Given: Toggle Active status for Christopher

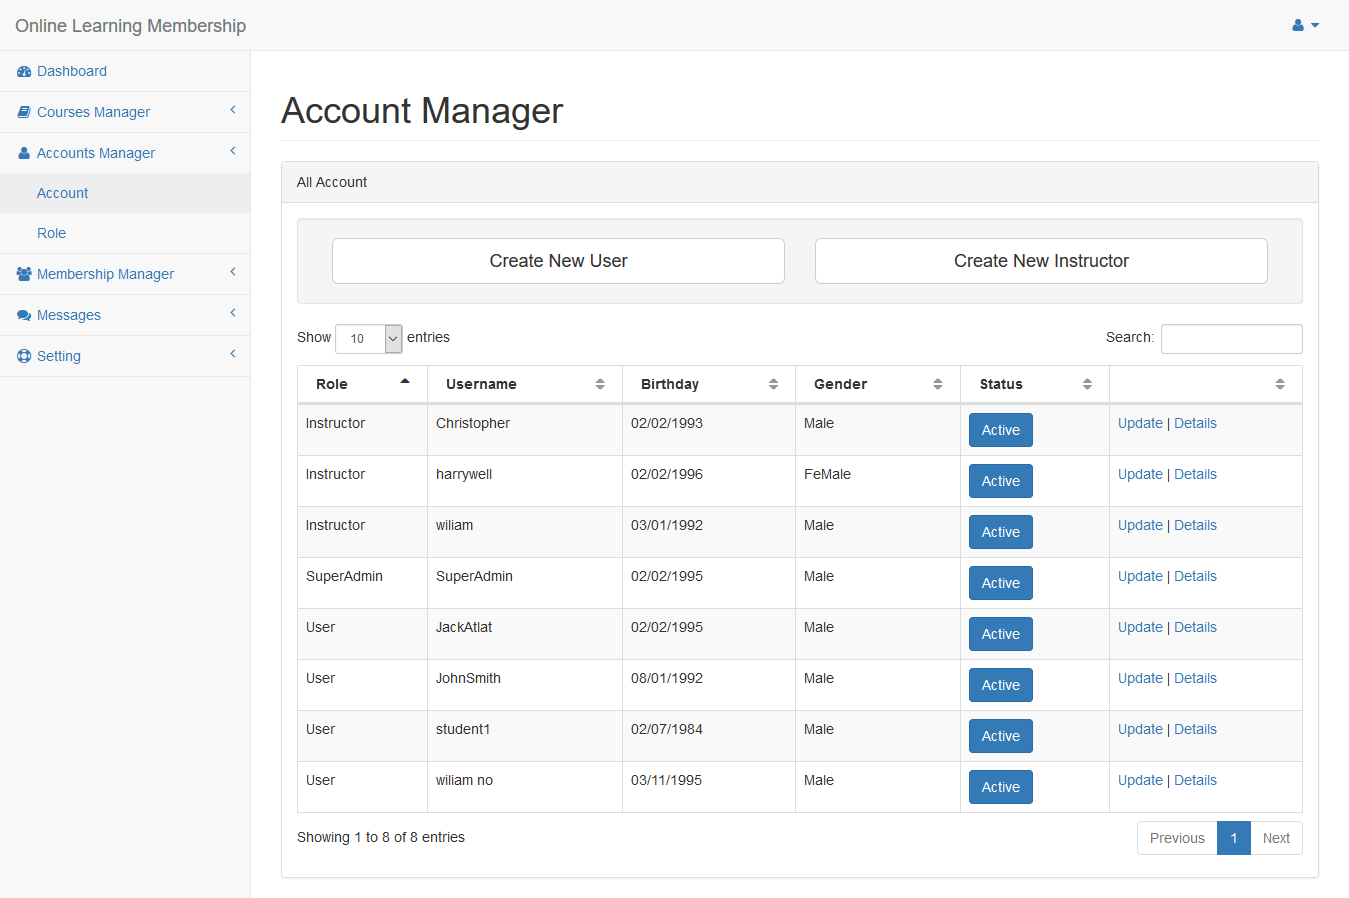Looking at the screenshot, I should pos(1000,430).
